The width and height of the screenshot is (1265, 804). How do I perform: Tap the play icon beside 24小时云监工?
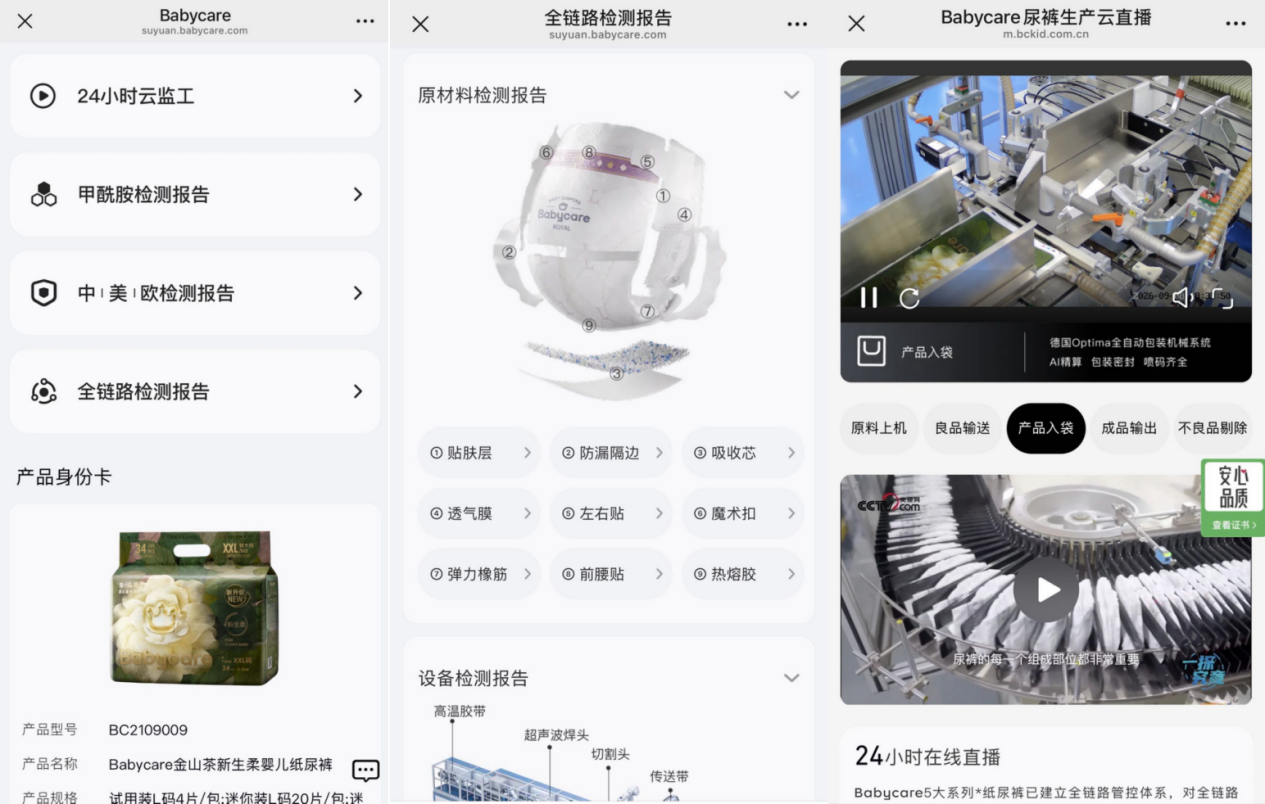pyautogui.click(x=43, y=96)
